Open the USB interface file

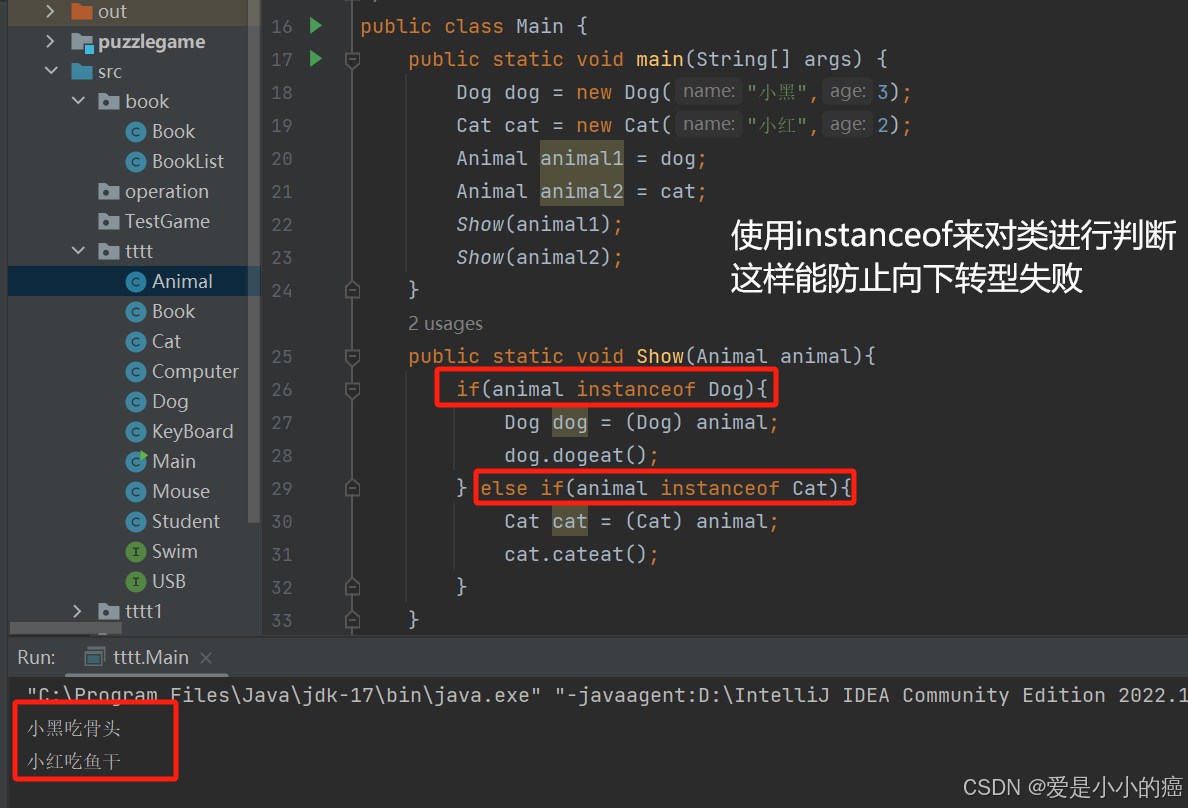tap(168, 581)
